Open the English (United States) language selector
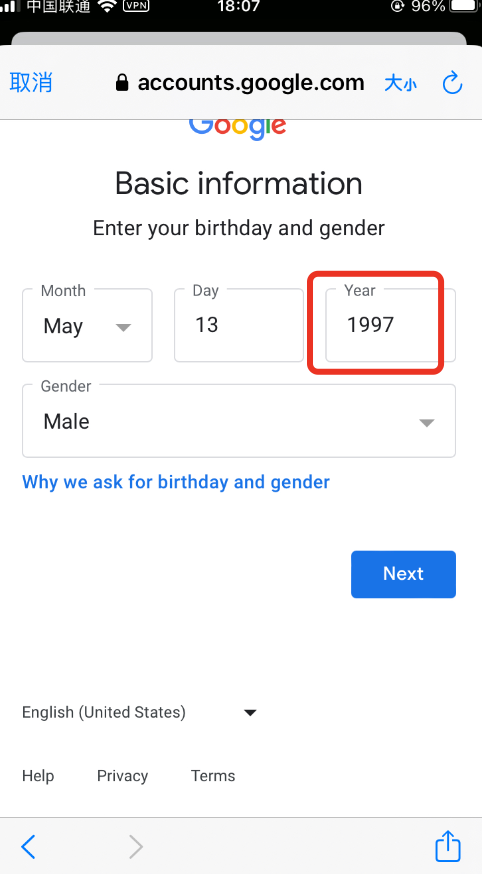482x874 pixels. (139, 712)
